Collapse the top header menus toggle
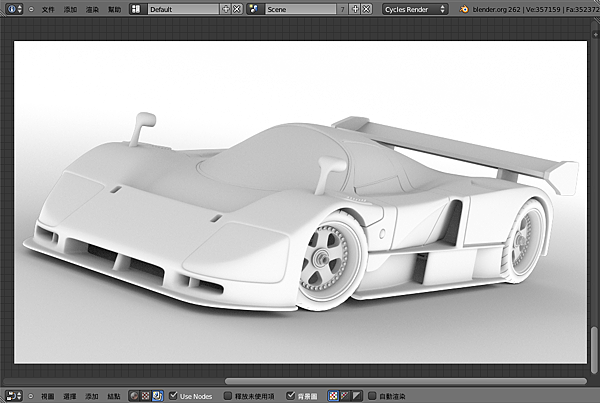 click(x=31, y=9)
